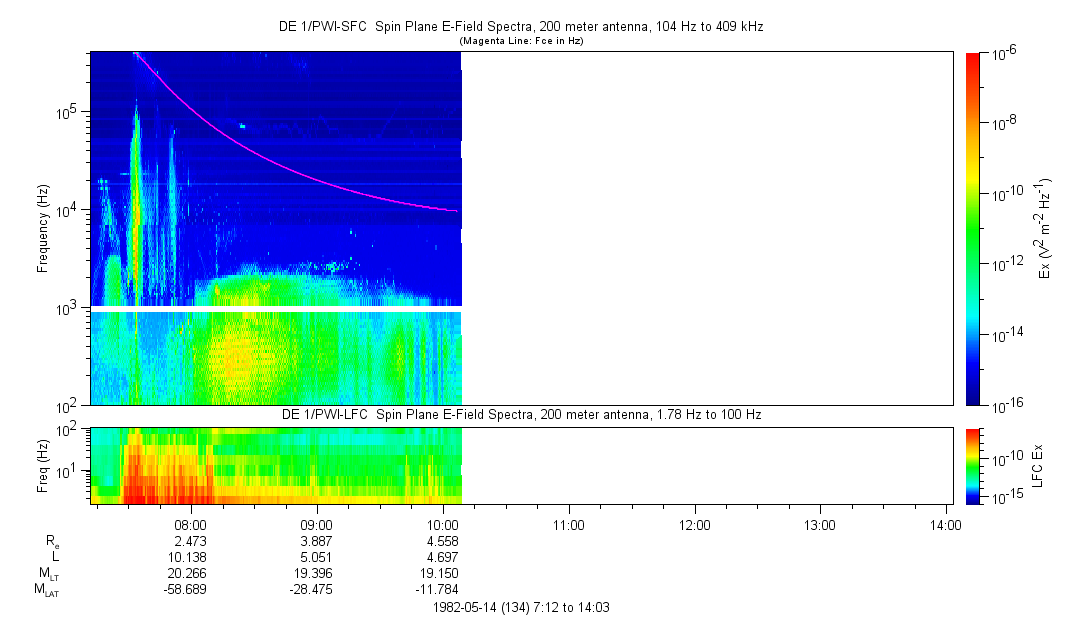Click the main Ex color bar
This screenshot has height=620, width=1083.
(974, 230)
